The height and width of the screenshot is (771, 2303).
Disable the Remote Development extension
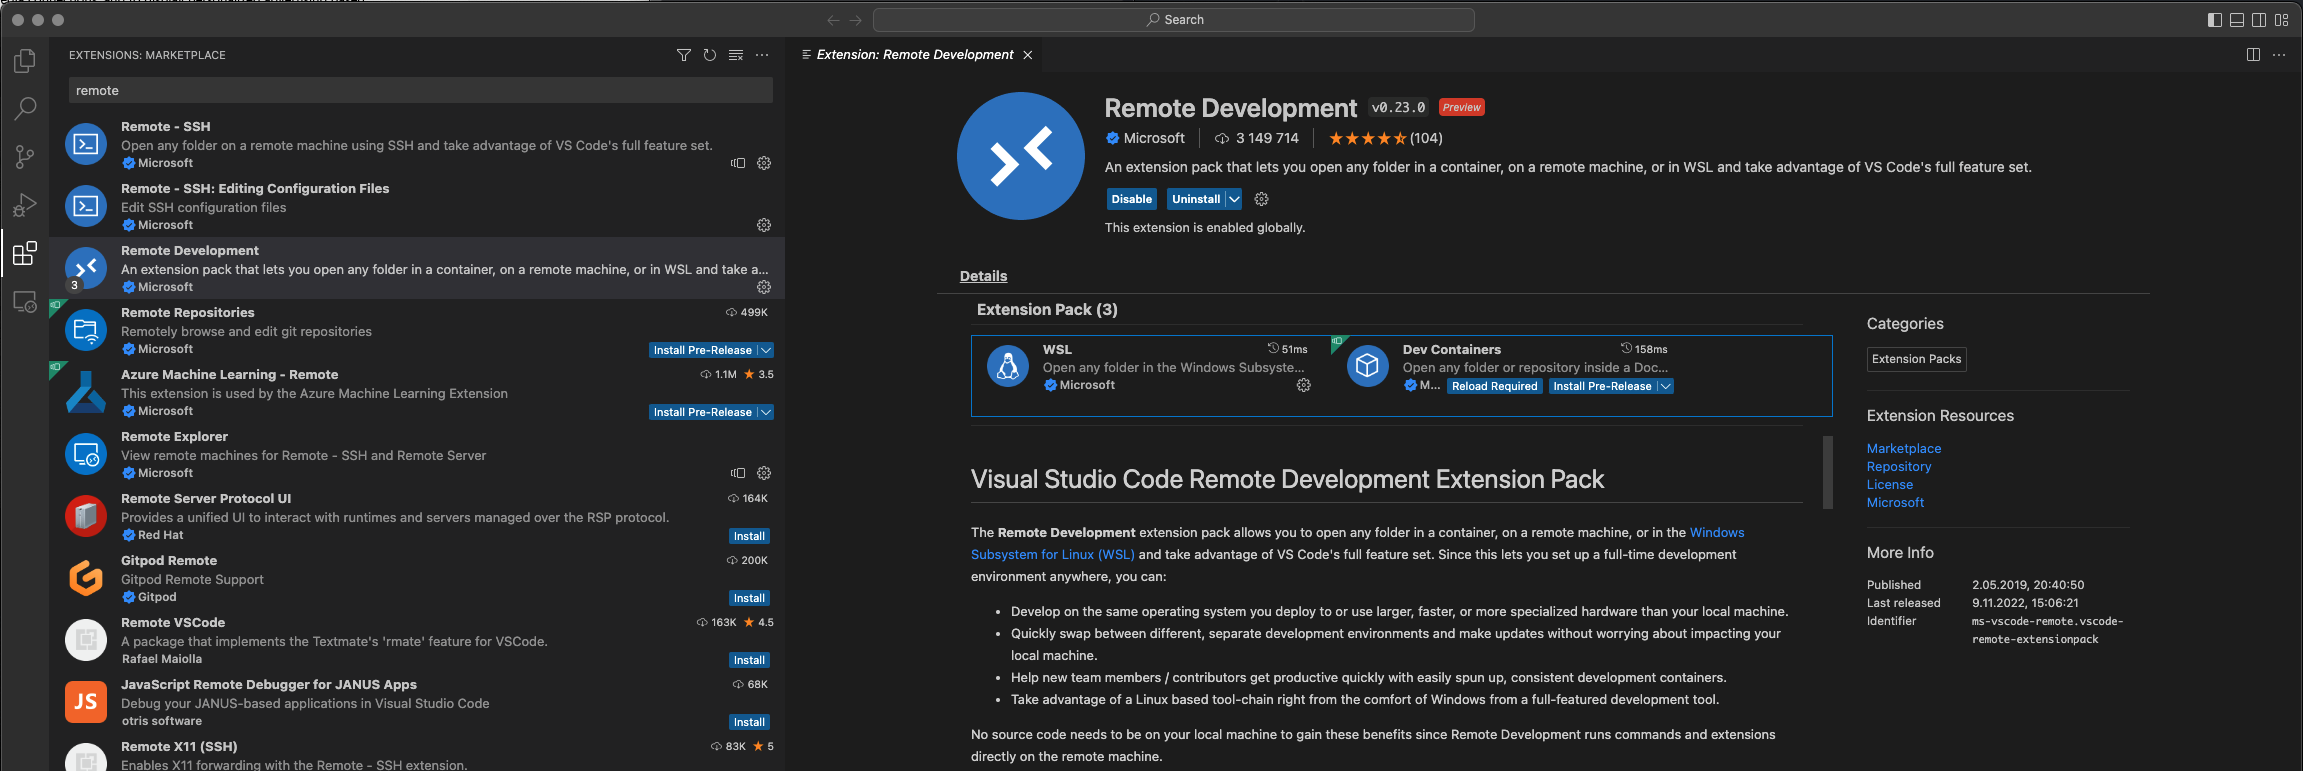pos(1131,199)
